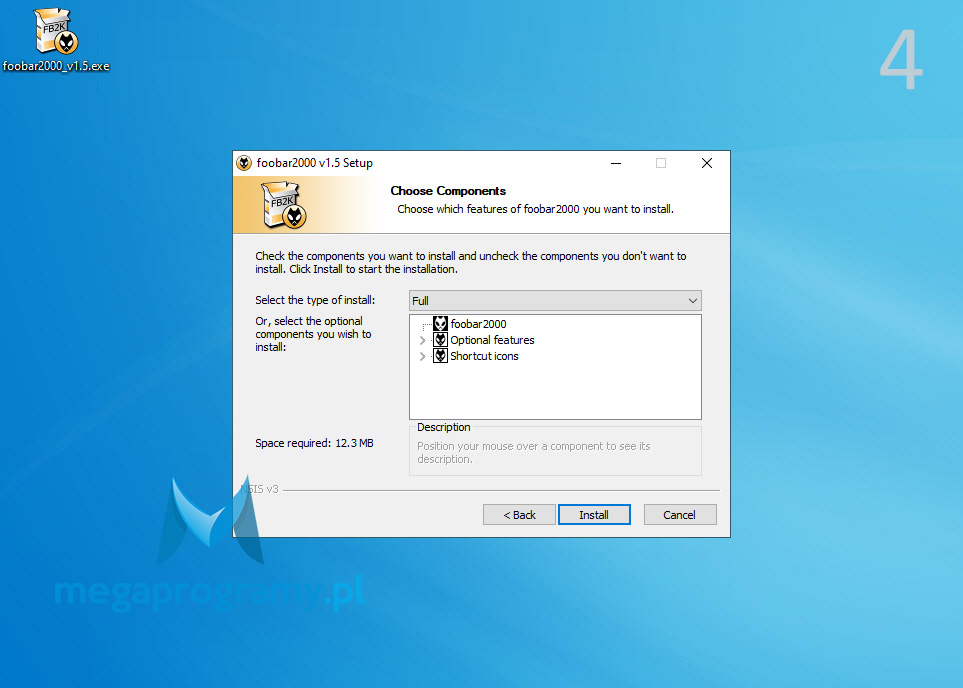Click the foobar2000 icon in the Setup title bar
The height and width of the screenshot is (688, 963).
(244, 163)
